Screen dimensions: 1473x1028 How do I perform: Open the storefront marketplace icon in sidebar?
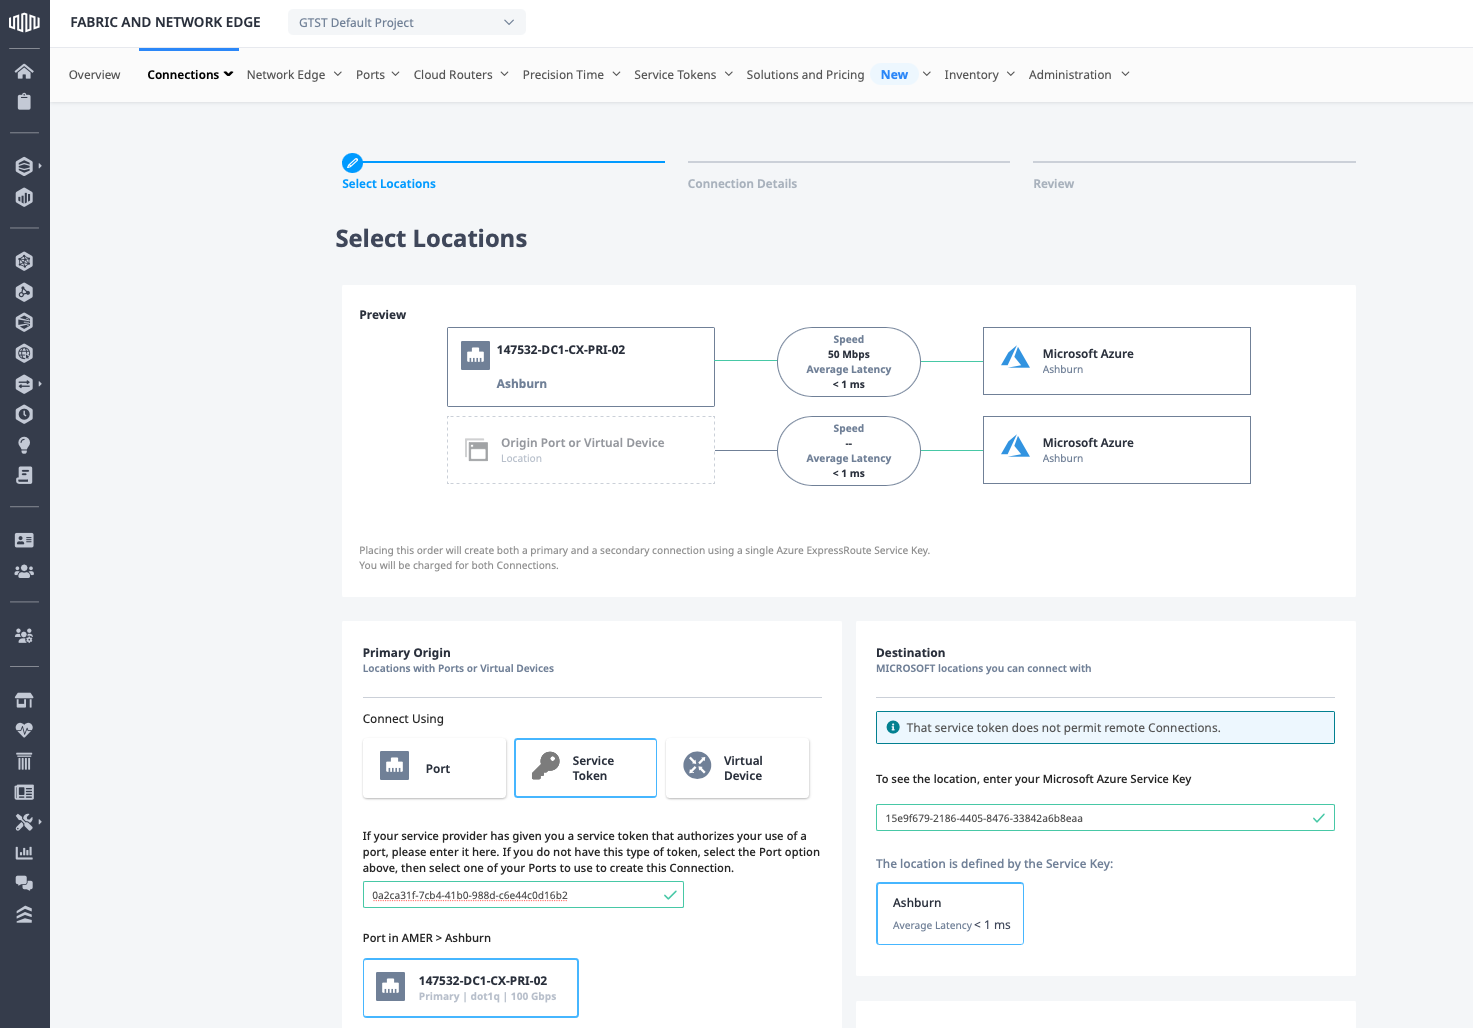point(24,700)
